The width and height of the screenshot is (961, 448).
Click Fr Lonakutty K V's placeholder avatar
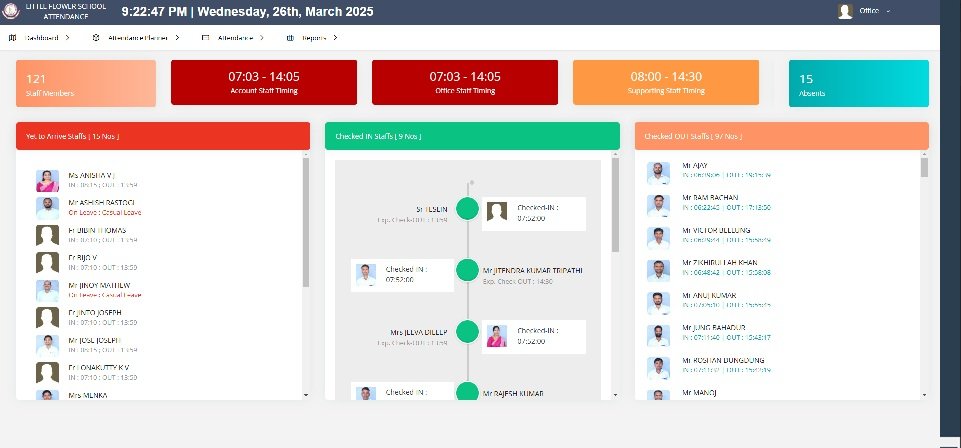point(47,373)
